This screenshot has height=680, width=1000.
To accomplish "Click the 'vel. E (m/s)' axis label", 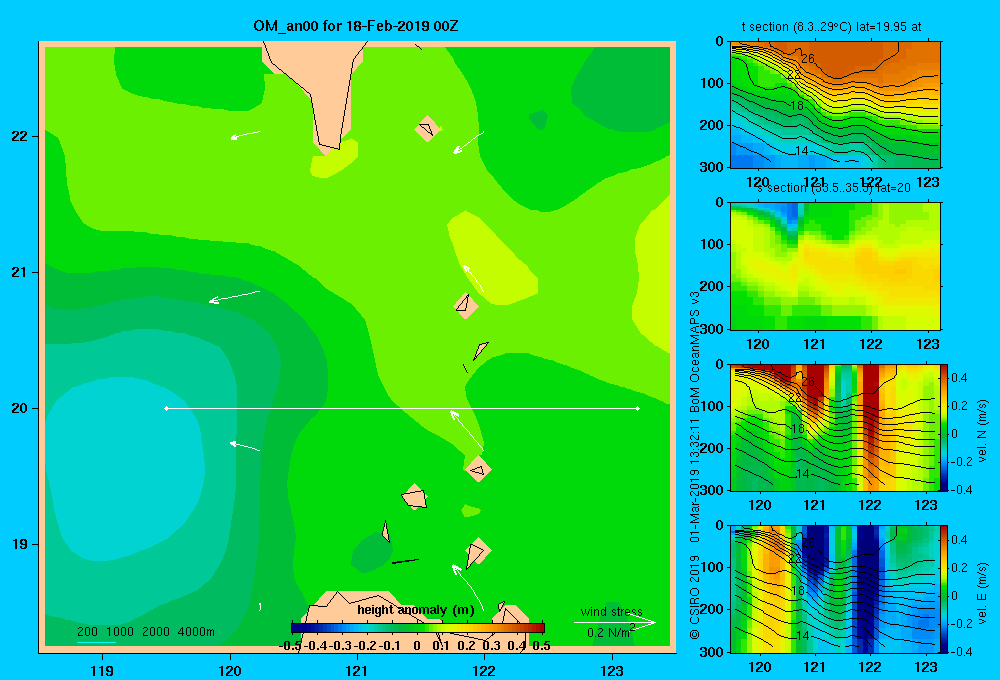I will [x=983, y=593].
